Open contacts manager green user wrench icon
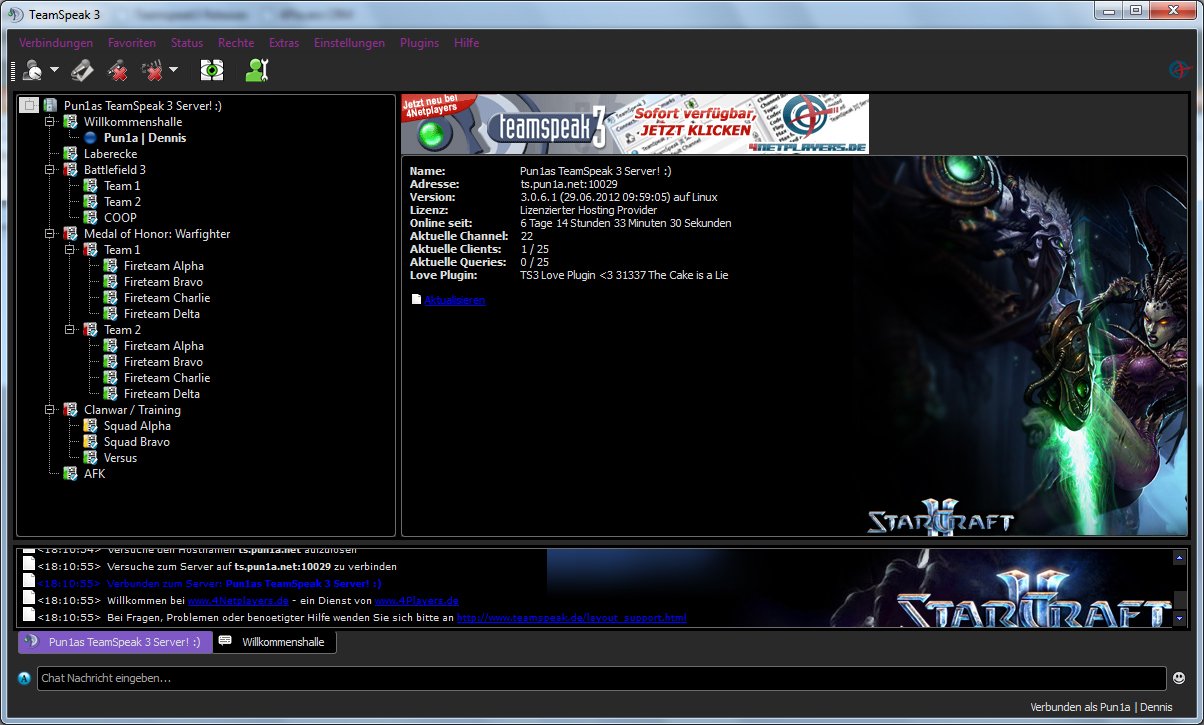Viewport: 1204px width, 725px height. coord(257,70)
